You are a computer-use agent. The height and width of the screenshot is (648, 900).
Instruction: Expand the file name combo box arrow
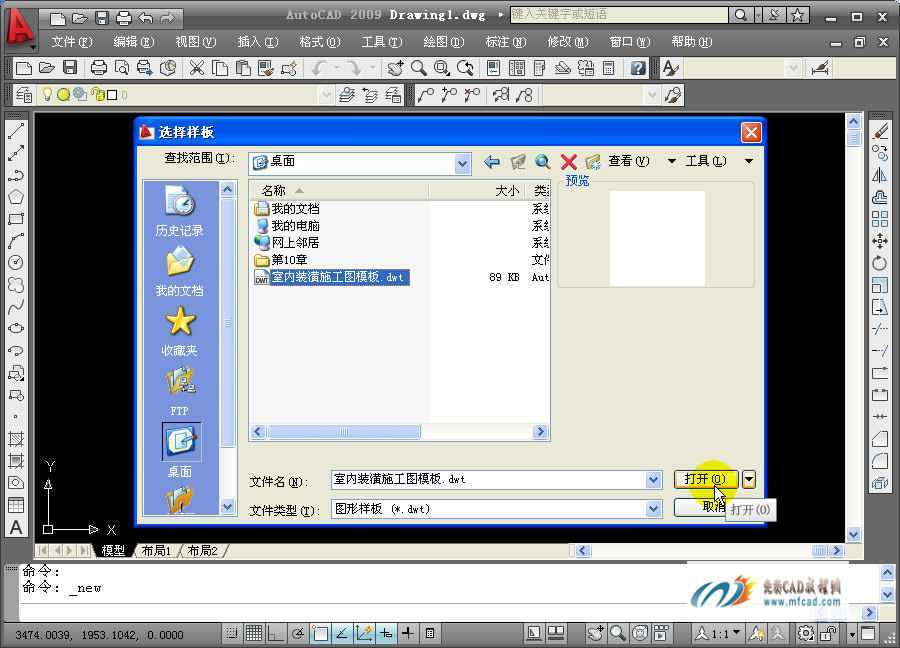coord(653,479)
